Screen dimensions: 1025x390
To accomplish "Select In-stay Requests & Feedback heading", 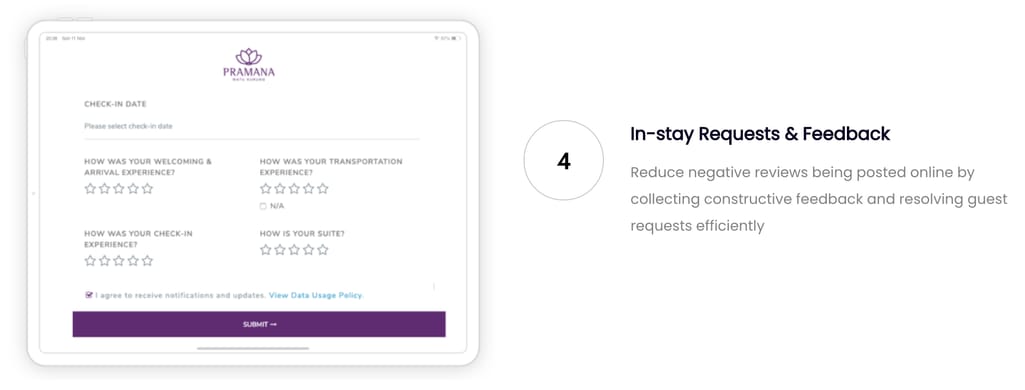I will click(760, 134).
